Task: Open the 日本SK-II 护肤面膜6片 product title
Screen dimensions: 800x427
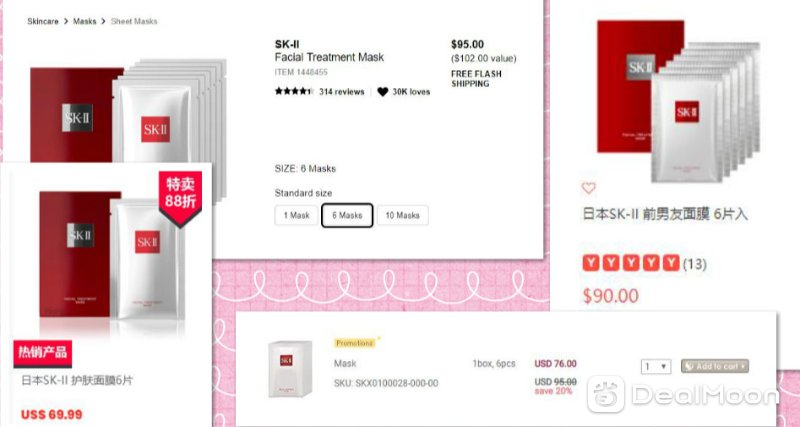Action: pyautogui.click(x=77, y=381)
